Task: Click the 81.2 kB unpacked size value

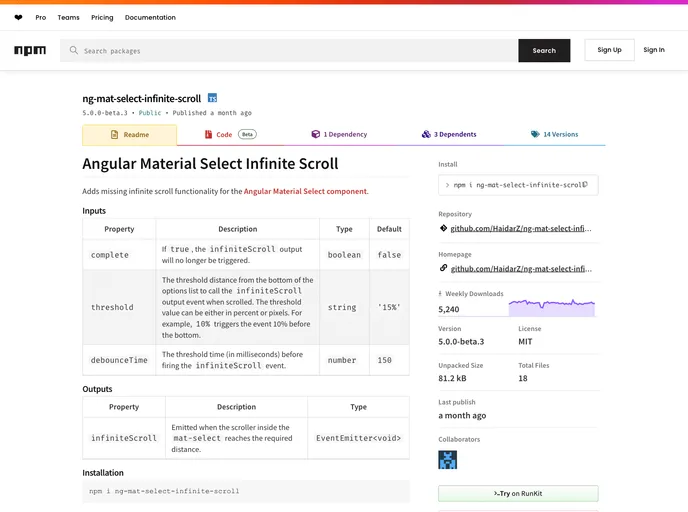Action: click(x=452, y=378)
